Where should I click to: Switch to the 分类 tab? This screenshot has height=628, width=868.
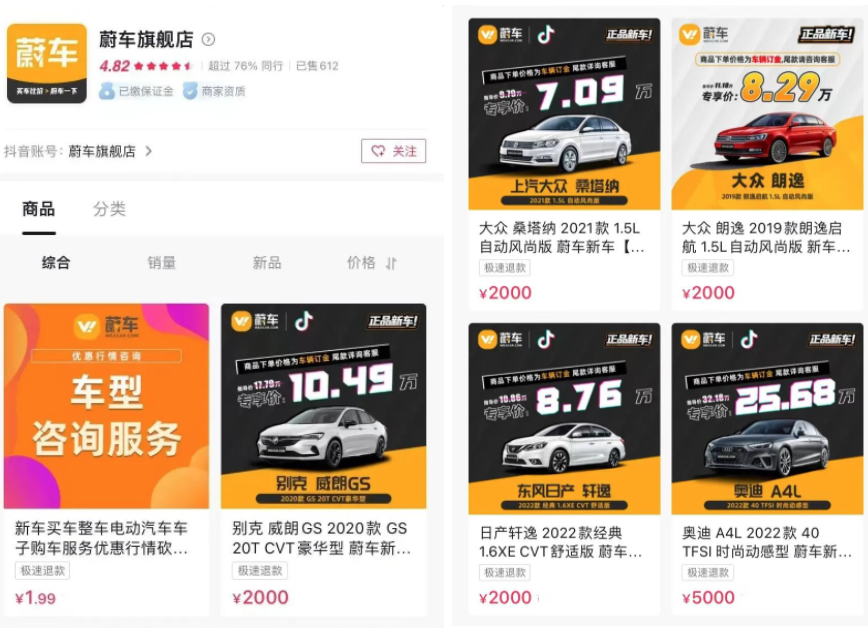pos(110,209)
